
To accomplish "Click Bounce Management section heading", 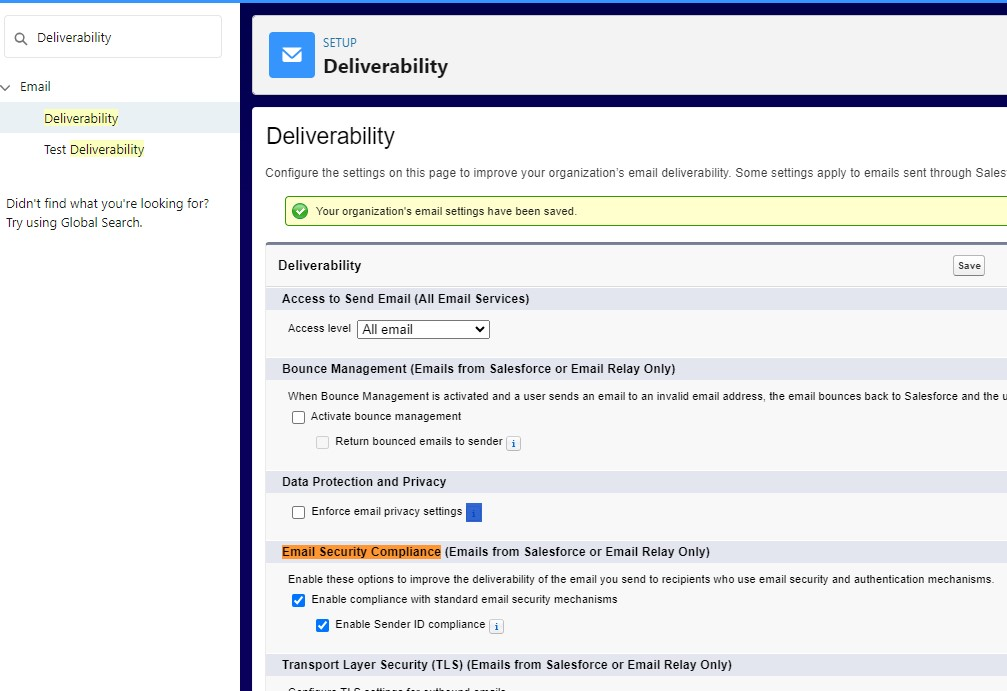I will pos(478,369).
